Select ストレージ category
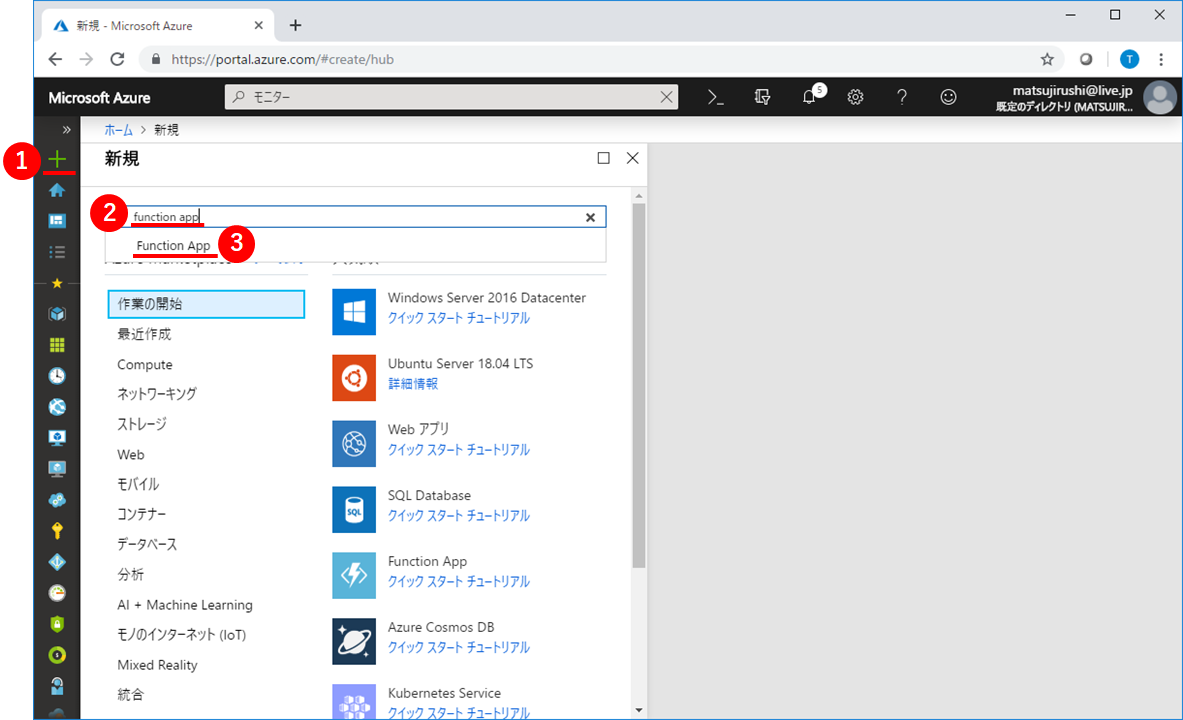The height and width of the screenshot is (720, 1183). coord(142,424)
